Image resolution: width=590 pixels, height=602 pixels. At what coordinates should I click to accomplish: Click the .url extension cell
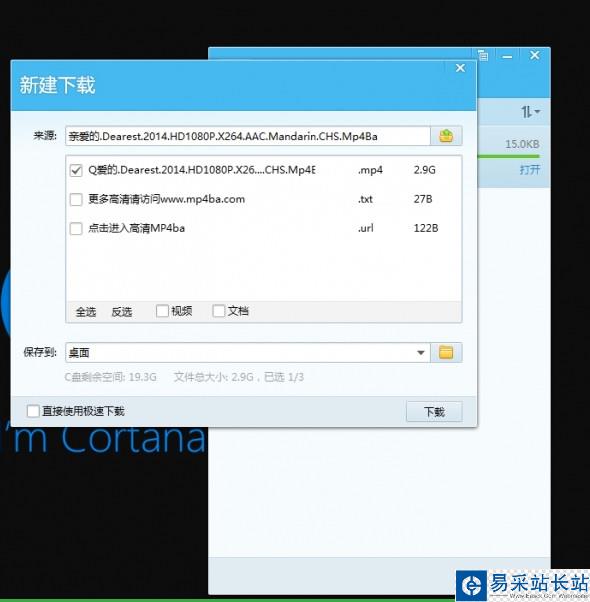[365, 228]
